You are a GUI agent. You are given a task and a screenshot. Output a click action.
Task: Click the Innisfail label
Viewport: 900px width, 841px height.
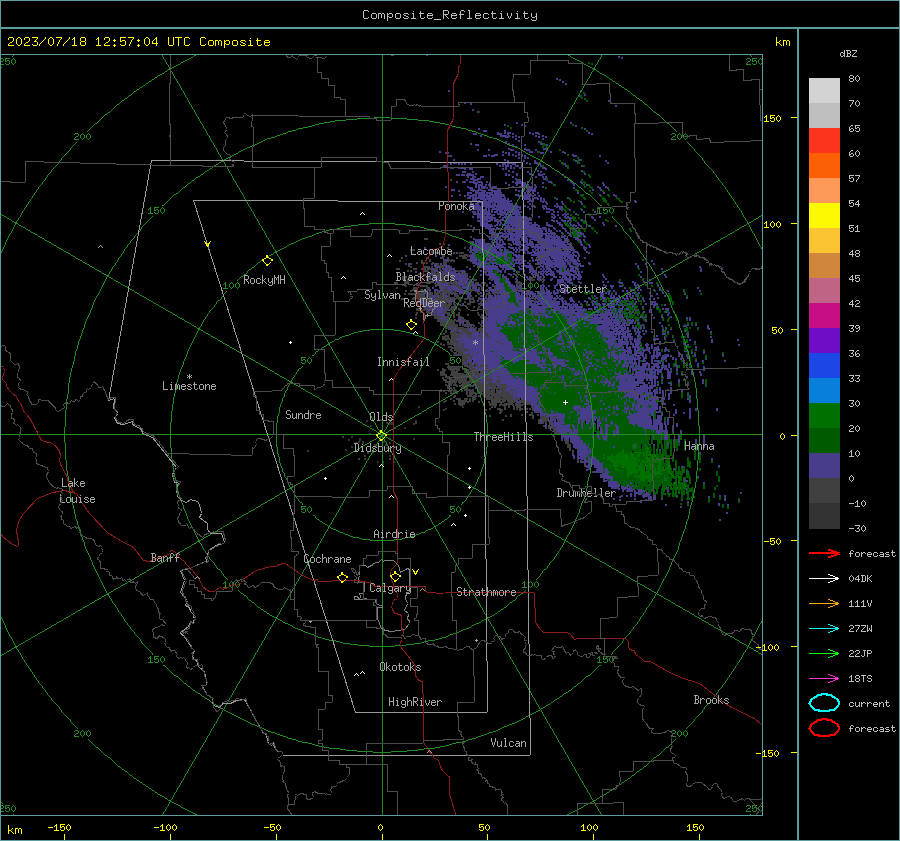point(403,362)
